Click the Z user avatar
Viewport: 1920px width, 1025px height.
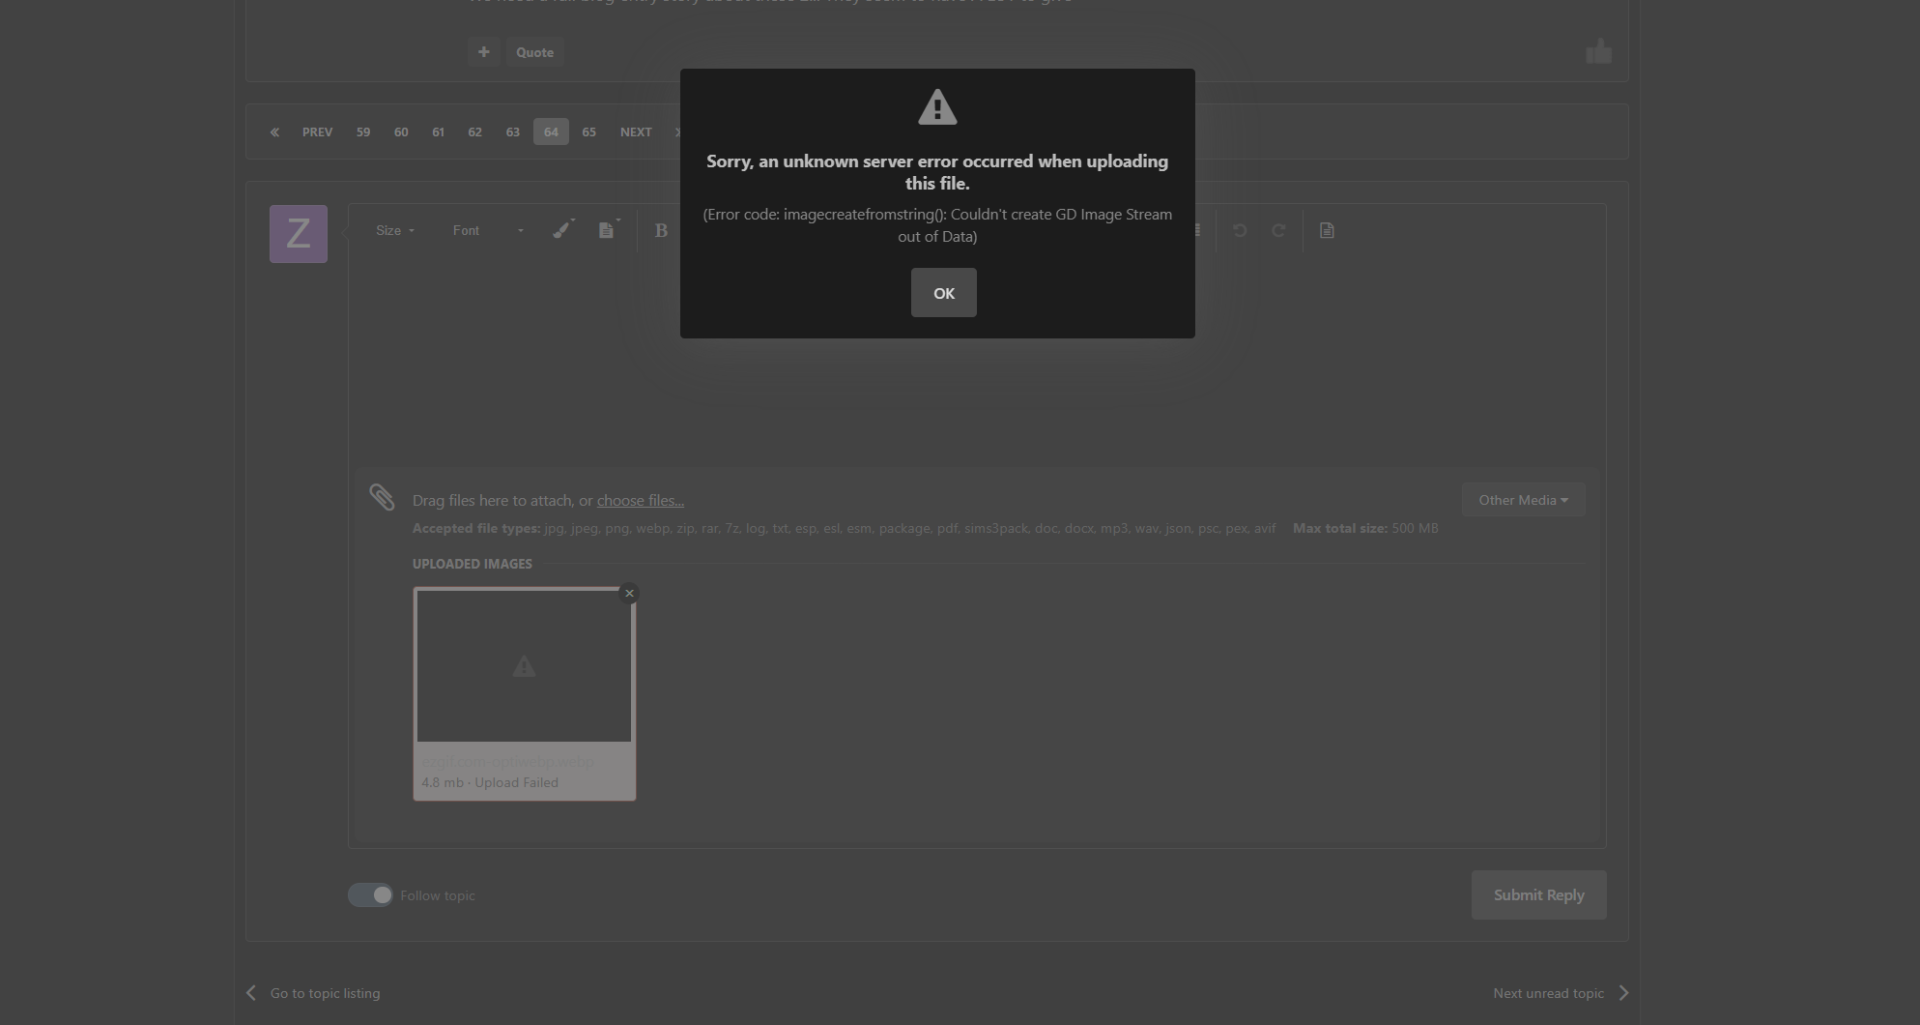[298, 234]
